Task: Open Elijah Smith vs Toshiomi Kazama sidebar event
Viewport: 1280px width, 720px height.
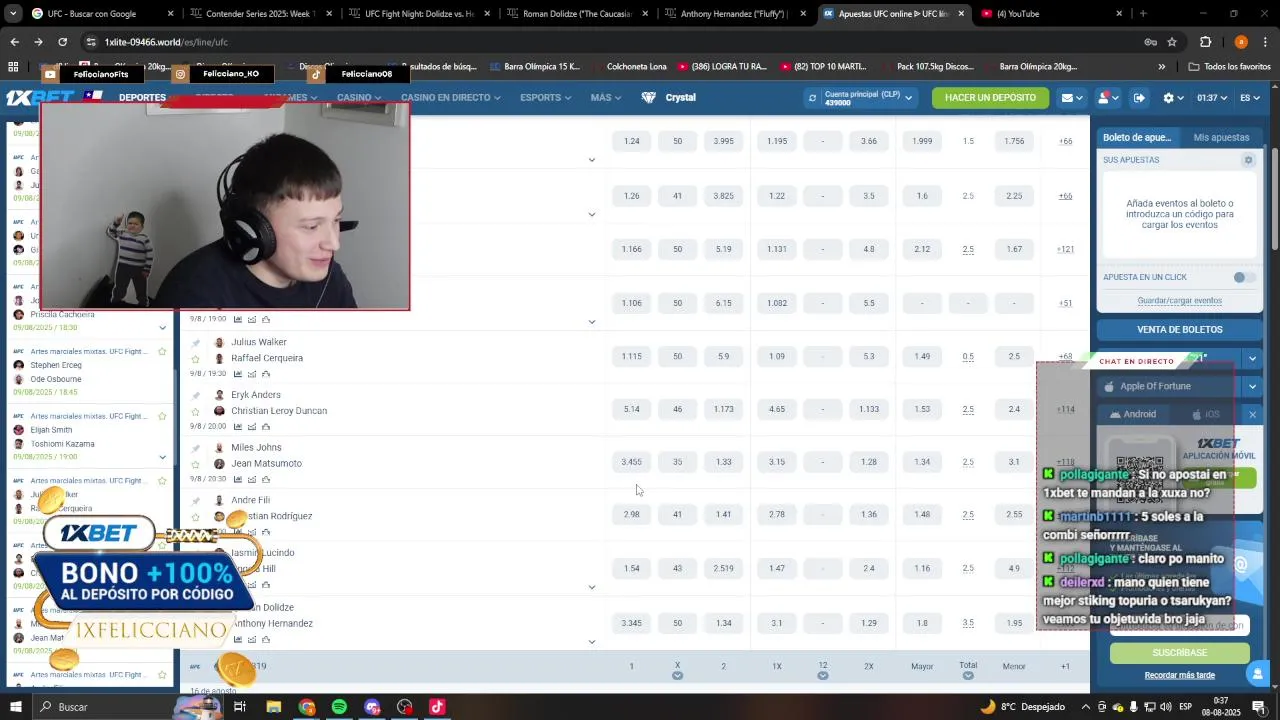Action: coord(88,436)
